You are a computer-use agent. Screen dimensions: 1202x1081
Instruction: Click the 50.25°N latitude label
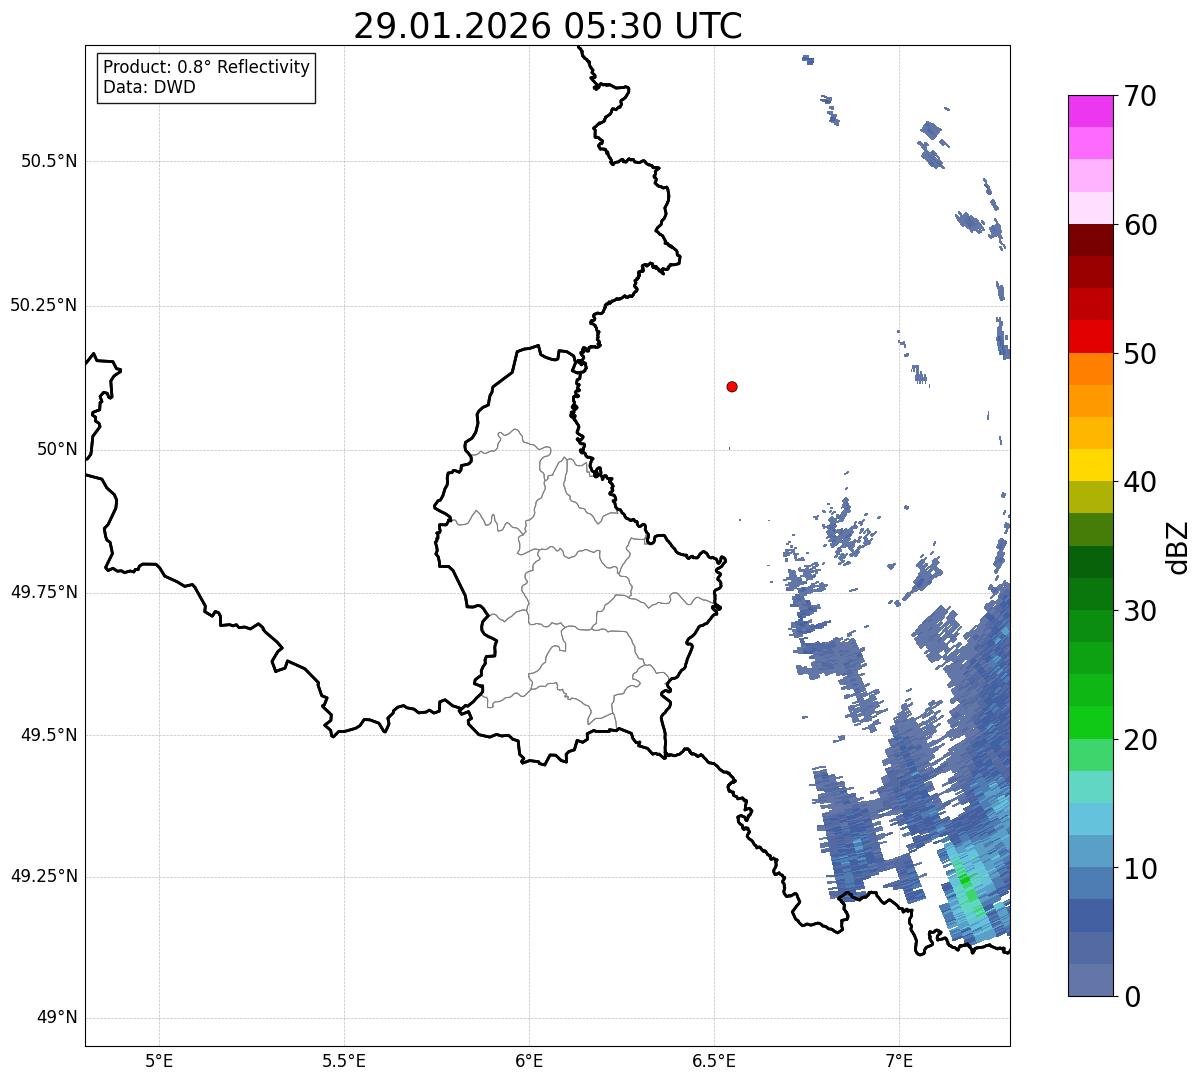point(43,305)
